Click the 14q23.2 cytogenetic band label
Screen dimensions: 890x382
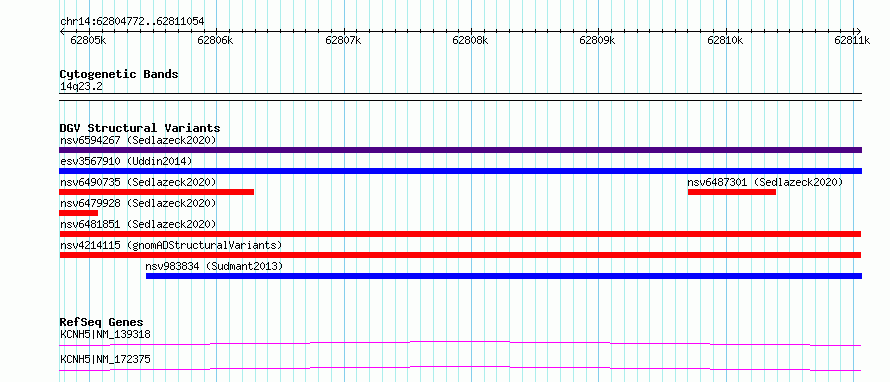pos(81,87)
